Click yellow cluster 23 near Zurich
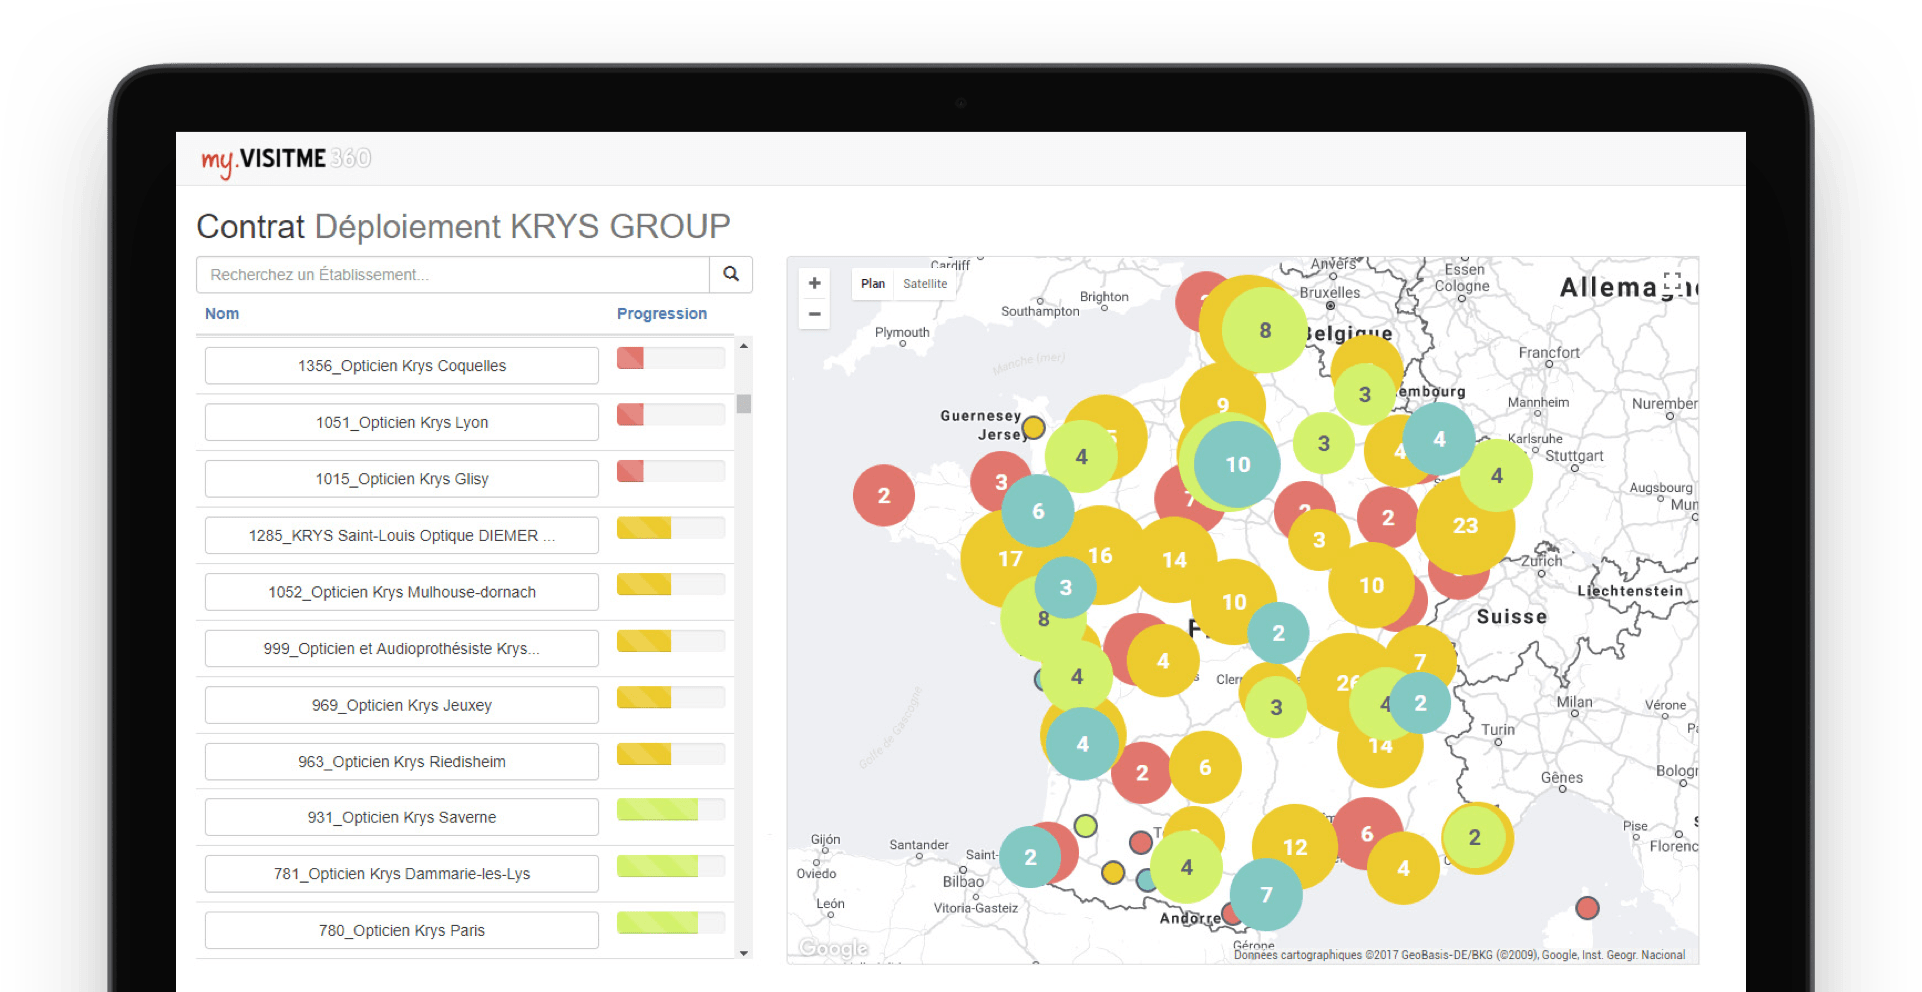Image resolution: width=1922 pixels, height=992 pixels. pos(1465,525)
